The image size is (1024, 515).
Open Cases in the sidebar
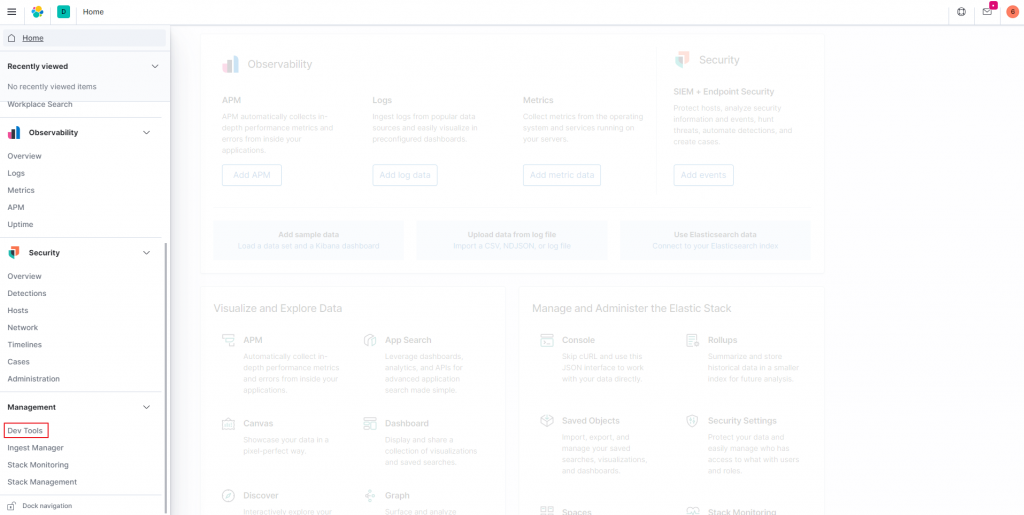(18, 361)
